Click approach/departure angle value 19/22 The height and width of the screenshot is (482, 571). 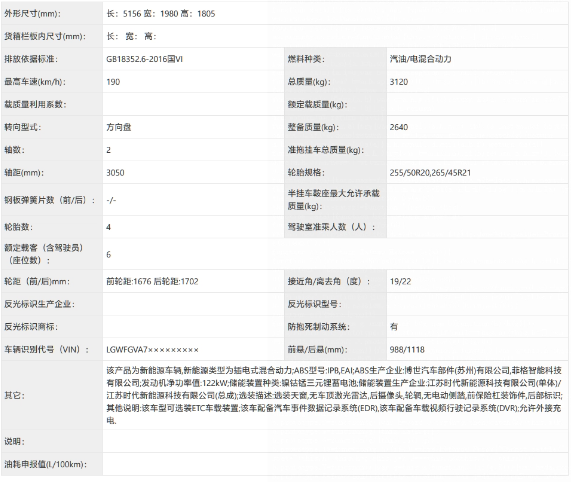pyautogui.click(x=400, y=281)
